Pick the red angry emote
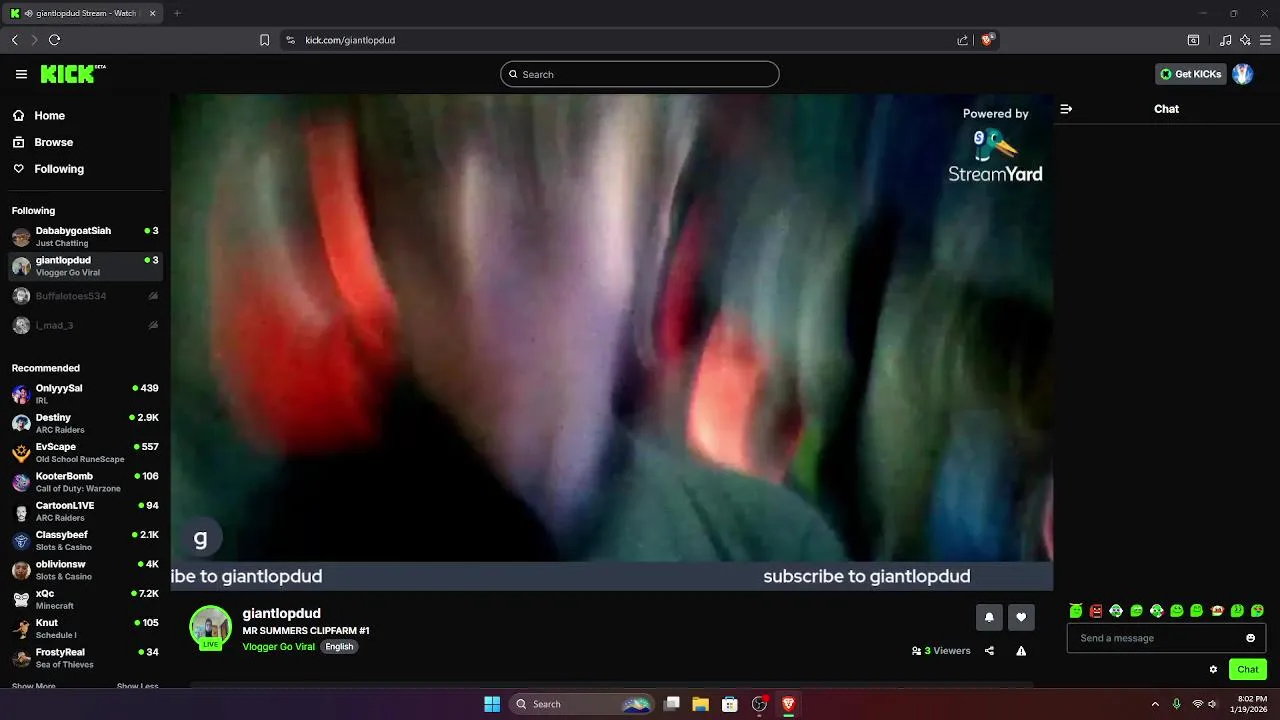Image resolution: width=1280 pixels, height=720 pixels. pos(1096,611)
